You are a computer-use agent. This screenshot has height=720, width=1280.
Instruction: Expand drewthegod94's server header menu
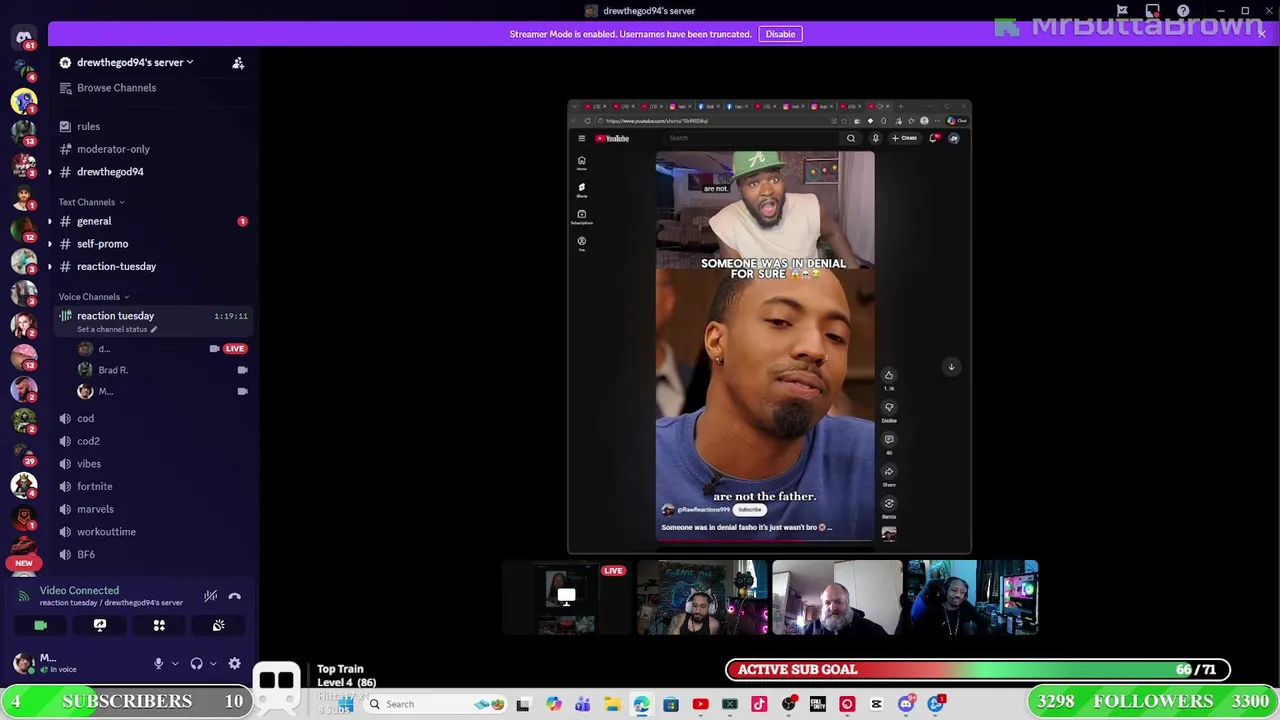(134, 62)
